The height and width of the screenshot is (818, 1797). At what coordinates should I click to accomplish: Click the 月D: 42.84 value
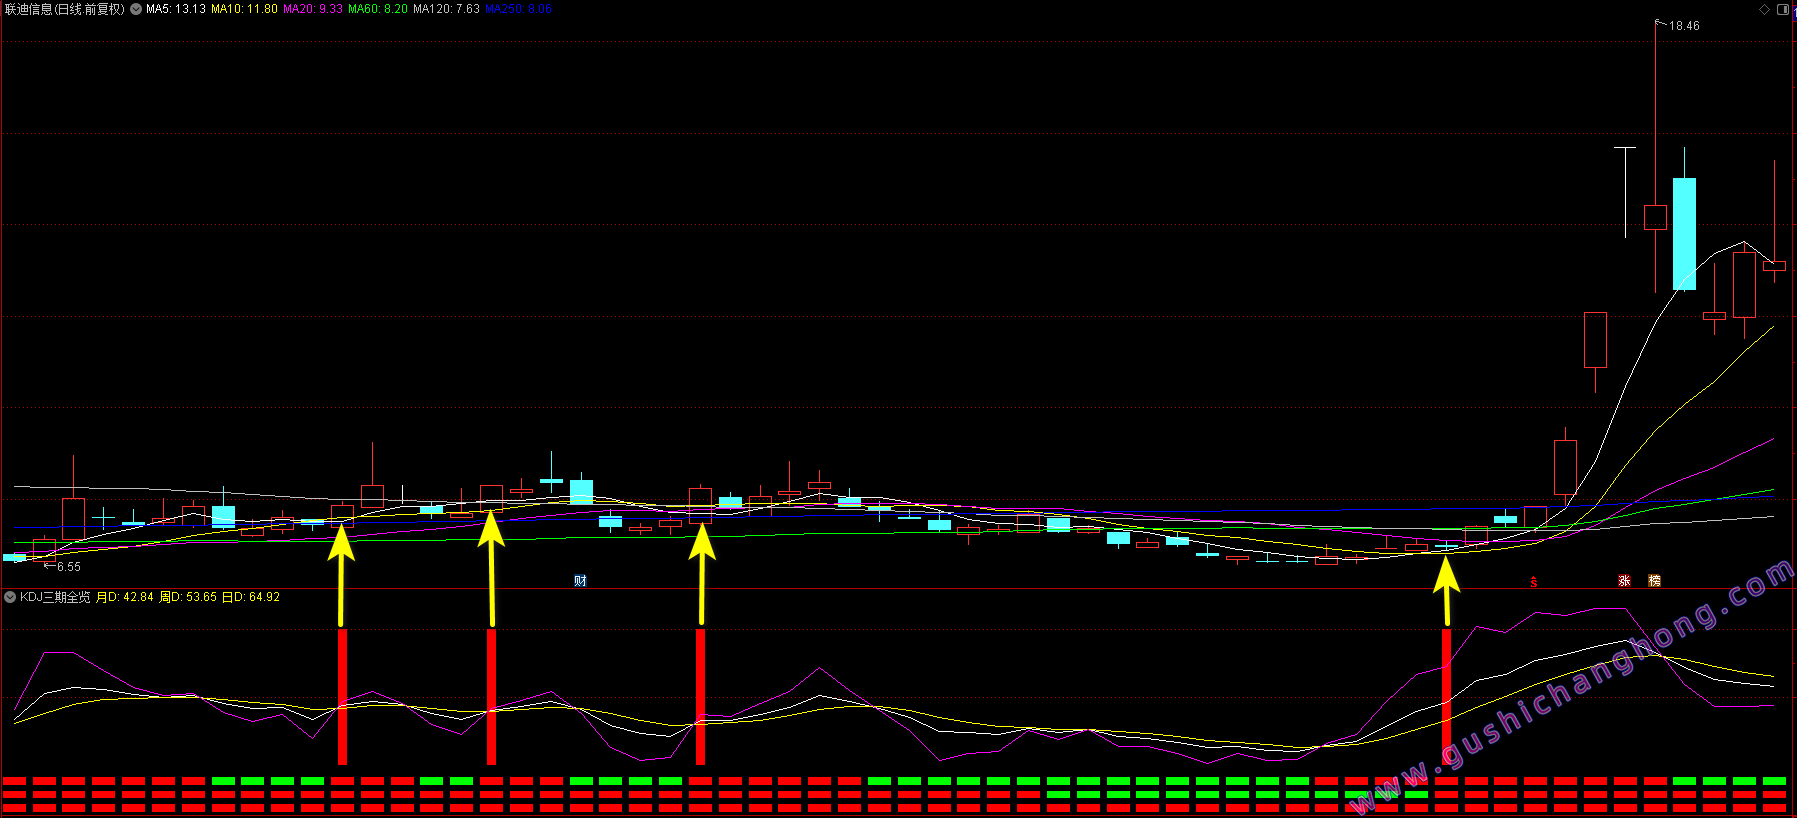pos(125,597)
